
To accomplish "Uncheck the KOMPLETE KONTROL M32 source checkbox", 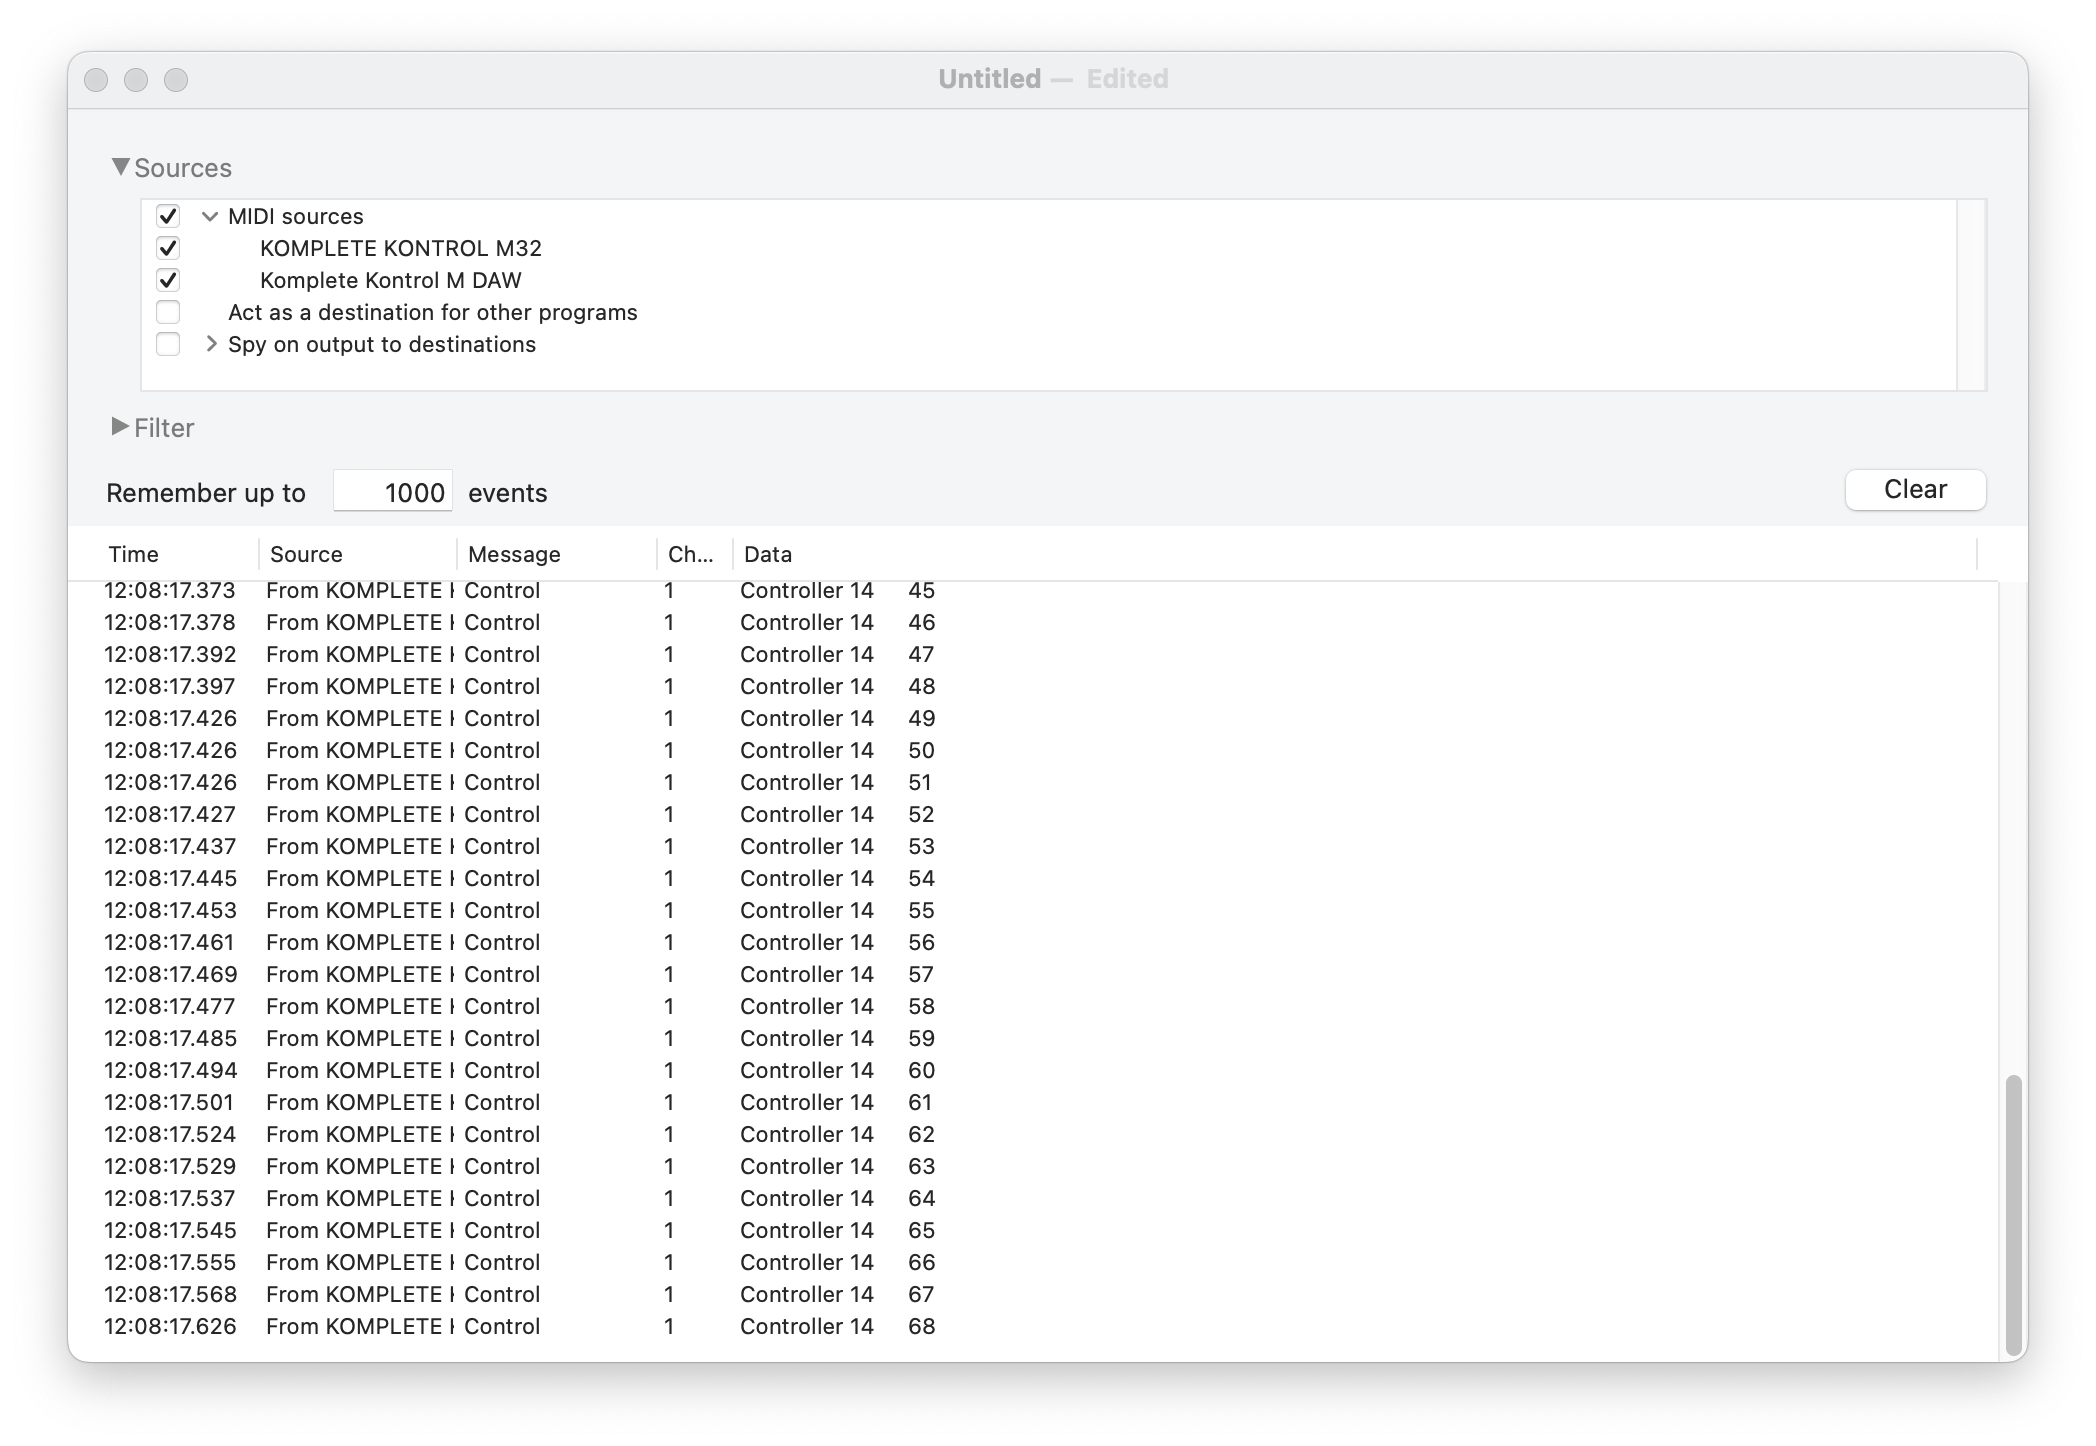I will click(168, 248).
